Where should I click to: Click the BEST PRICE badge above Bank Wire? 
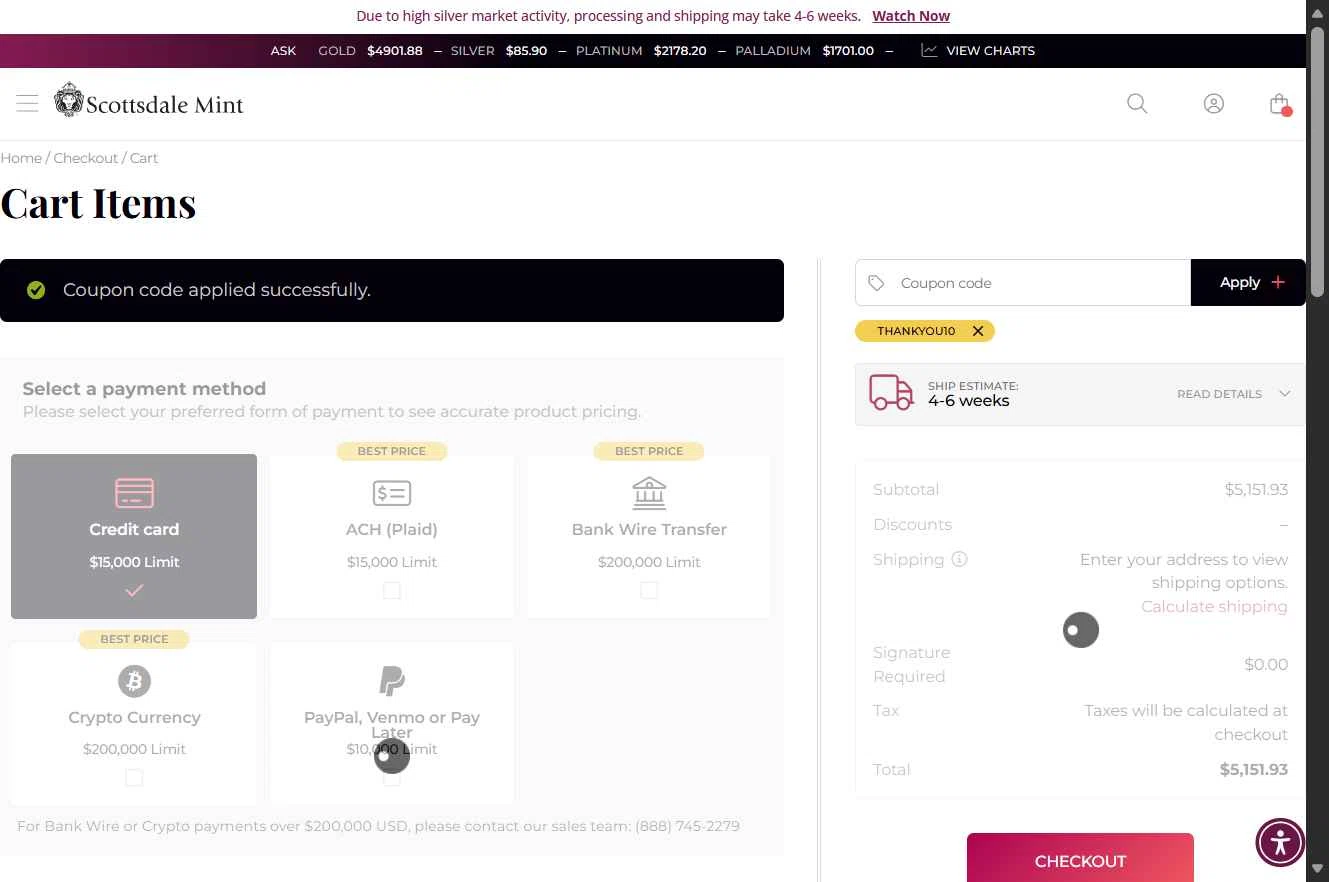[x=649, y=451]
